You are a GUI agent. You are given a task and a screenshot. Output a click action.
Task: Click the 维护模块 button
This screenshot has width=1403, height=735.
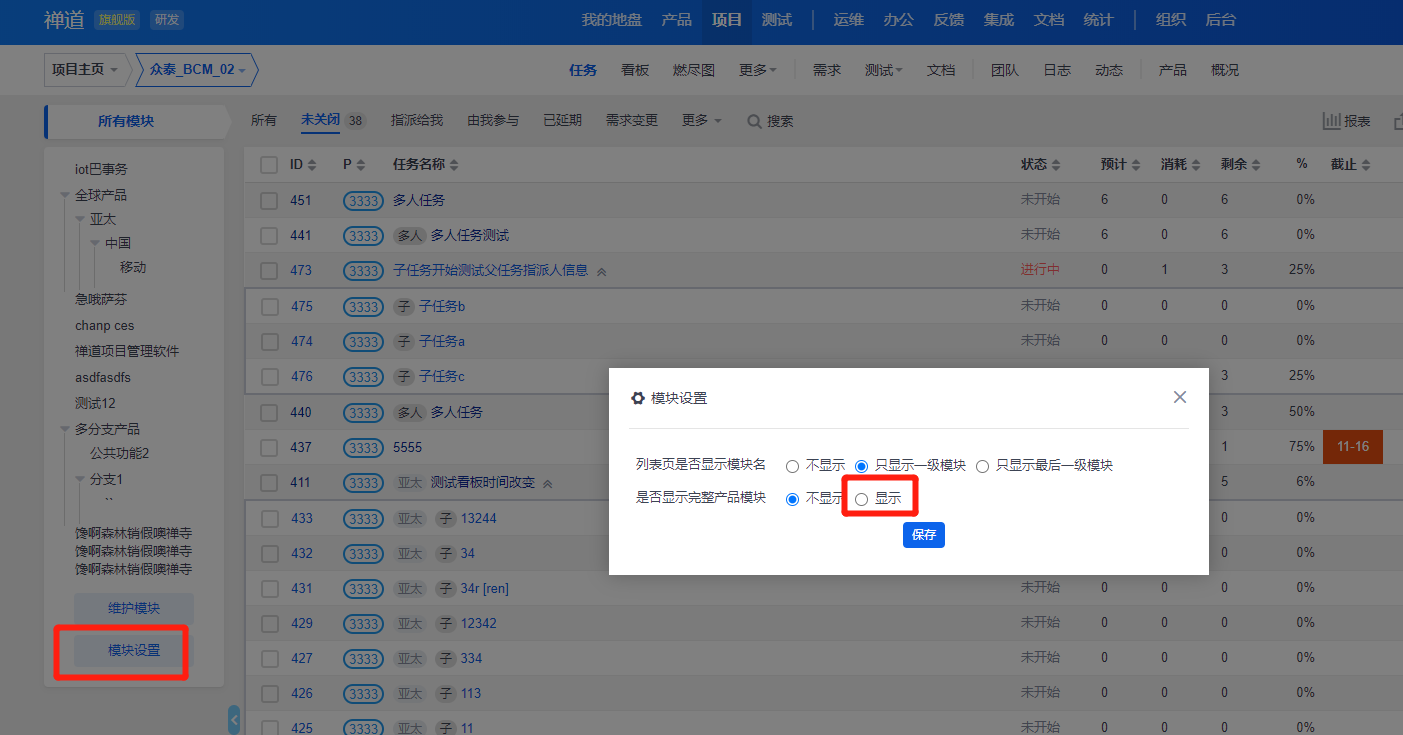[134, 609]
